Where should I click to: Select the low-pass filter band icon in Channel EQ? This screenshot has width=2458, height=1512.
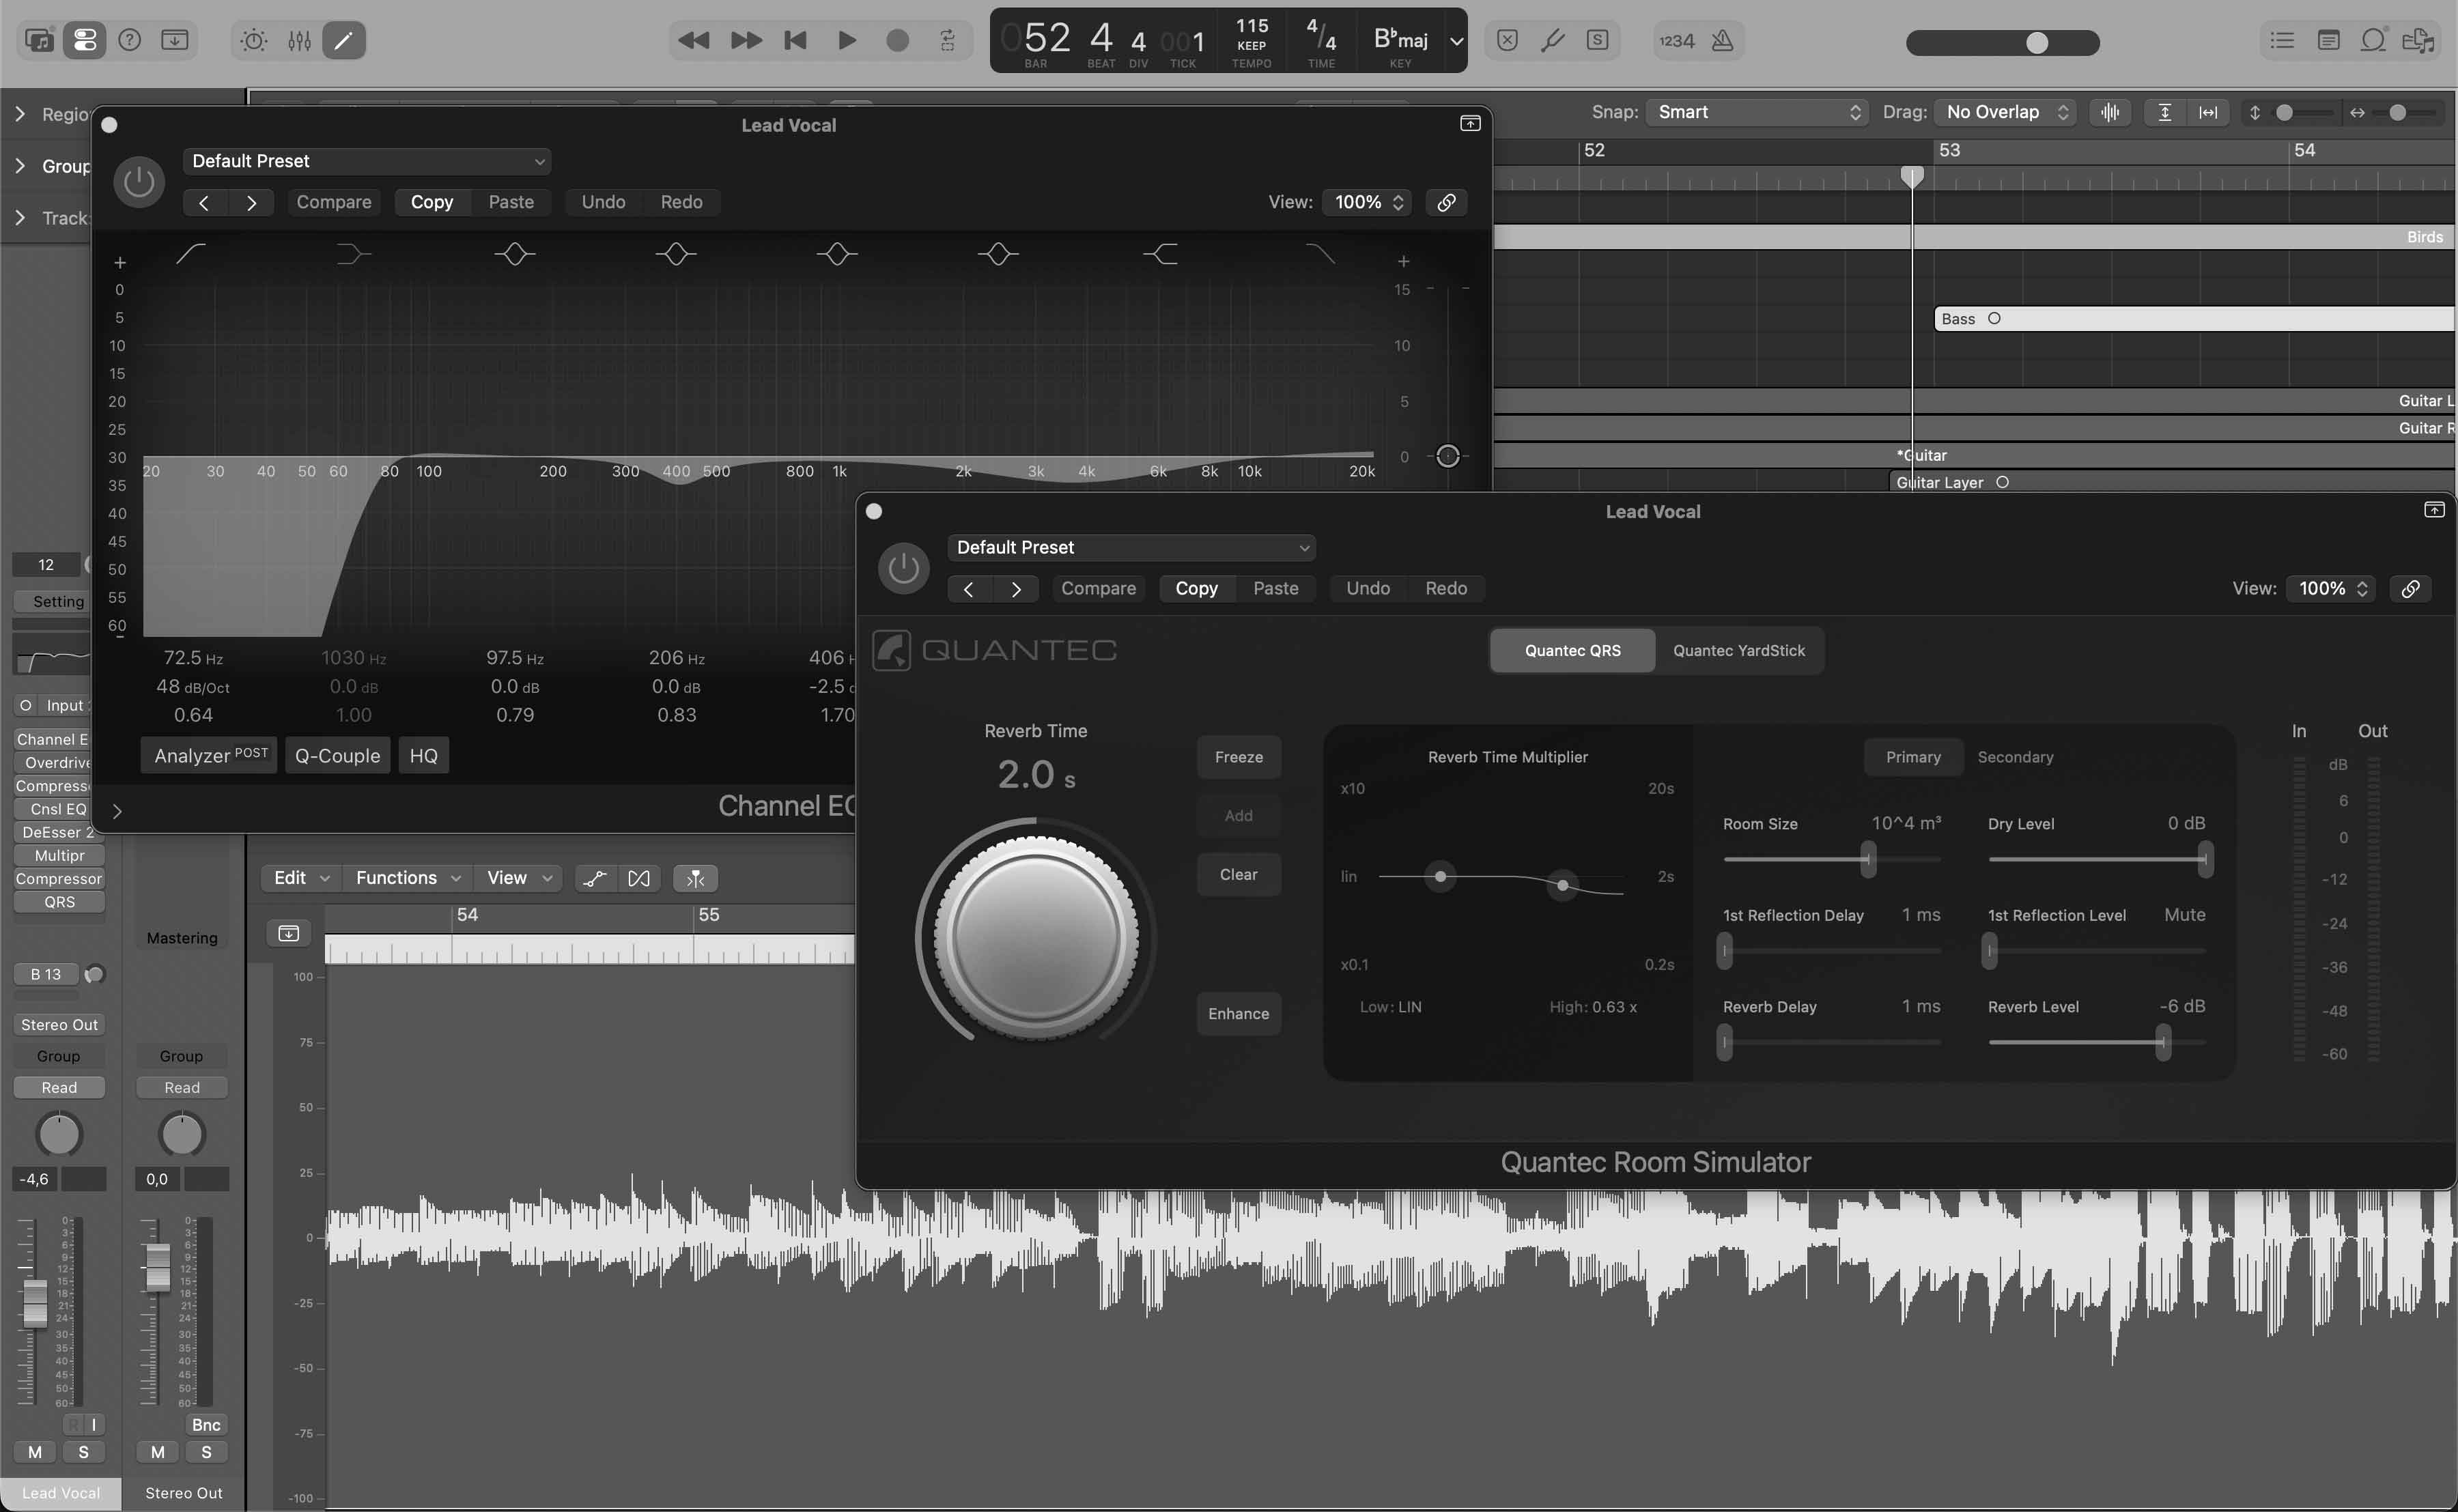click(1321, 254)
